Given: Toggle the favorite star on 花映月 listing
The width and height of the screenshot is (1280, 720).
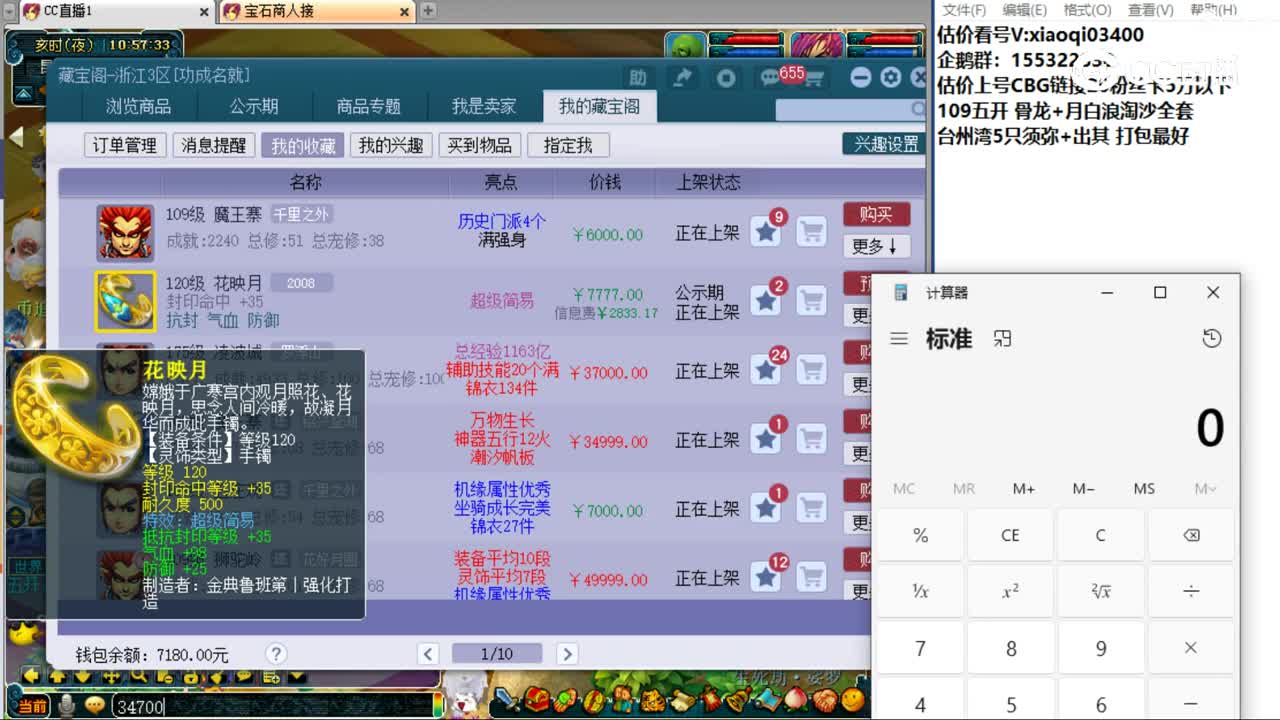Looking at the screenshot, I should 765,300.
